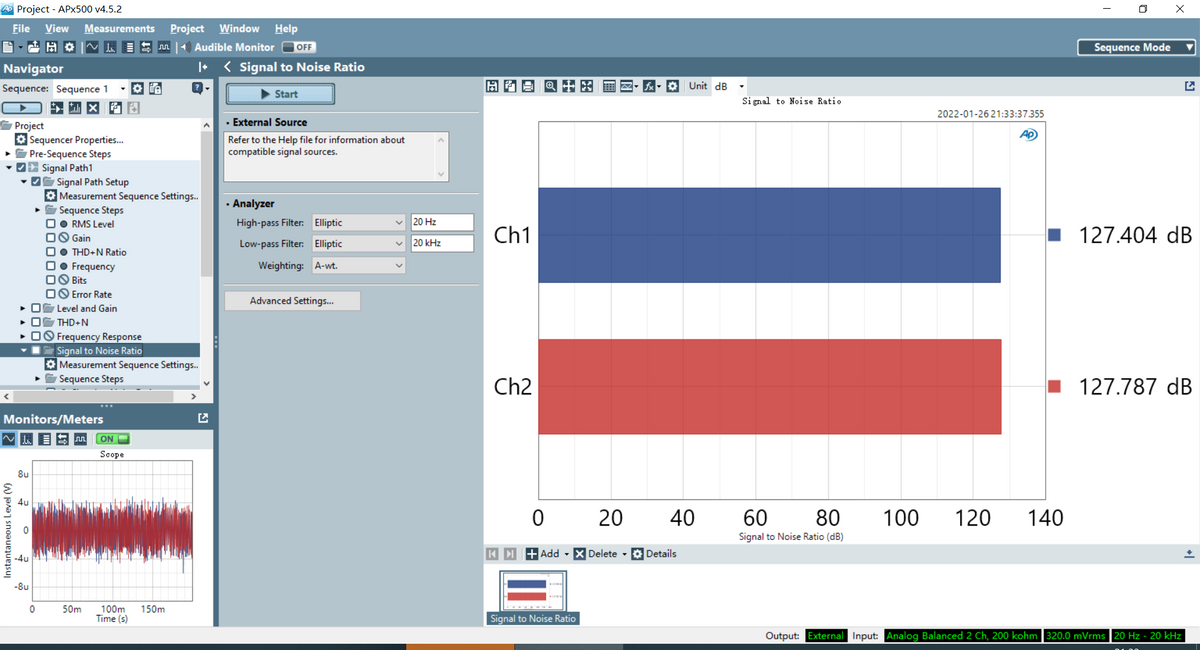Enable Gain step checkbox
1200x650 pixels.
[x=50, y=238]
